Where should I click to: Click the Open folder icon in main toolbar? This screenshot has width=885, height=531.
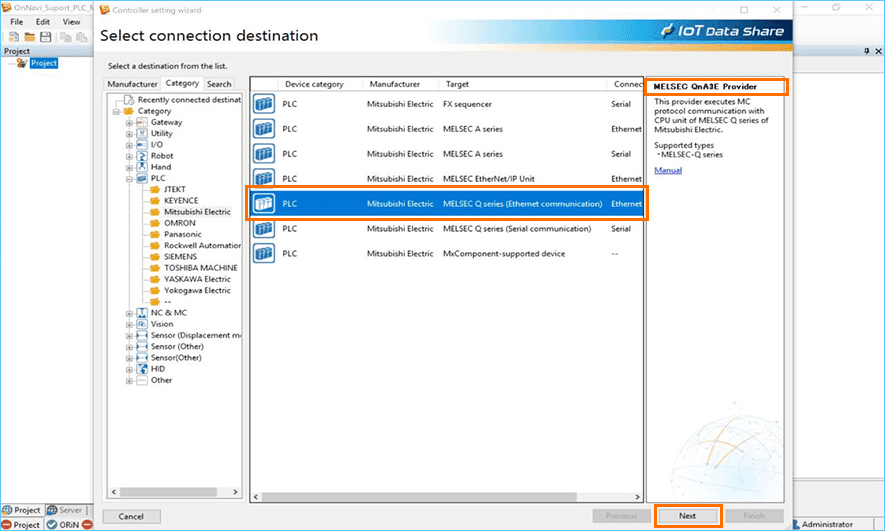pyautogui.click(x=30, y=37)
